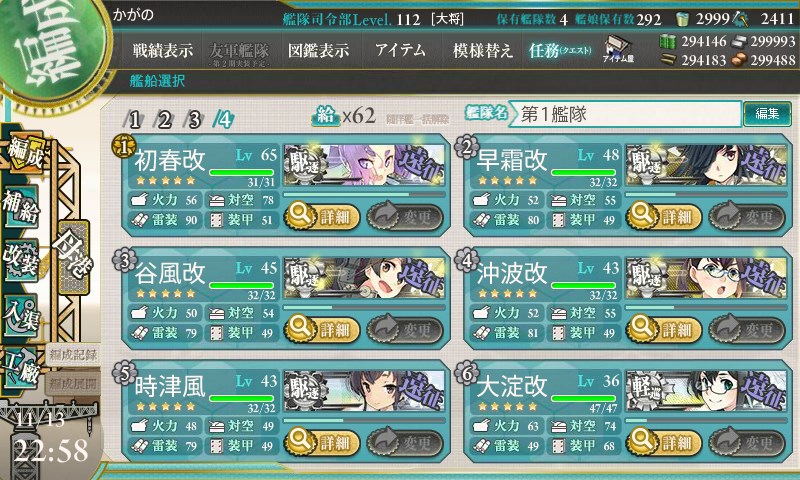The height and width of the screenshot is (480, 800).
Task: Open the 任務 quest menu
Action: [x=560, y=50]
